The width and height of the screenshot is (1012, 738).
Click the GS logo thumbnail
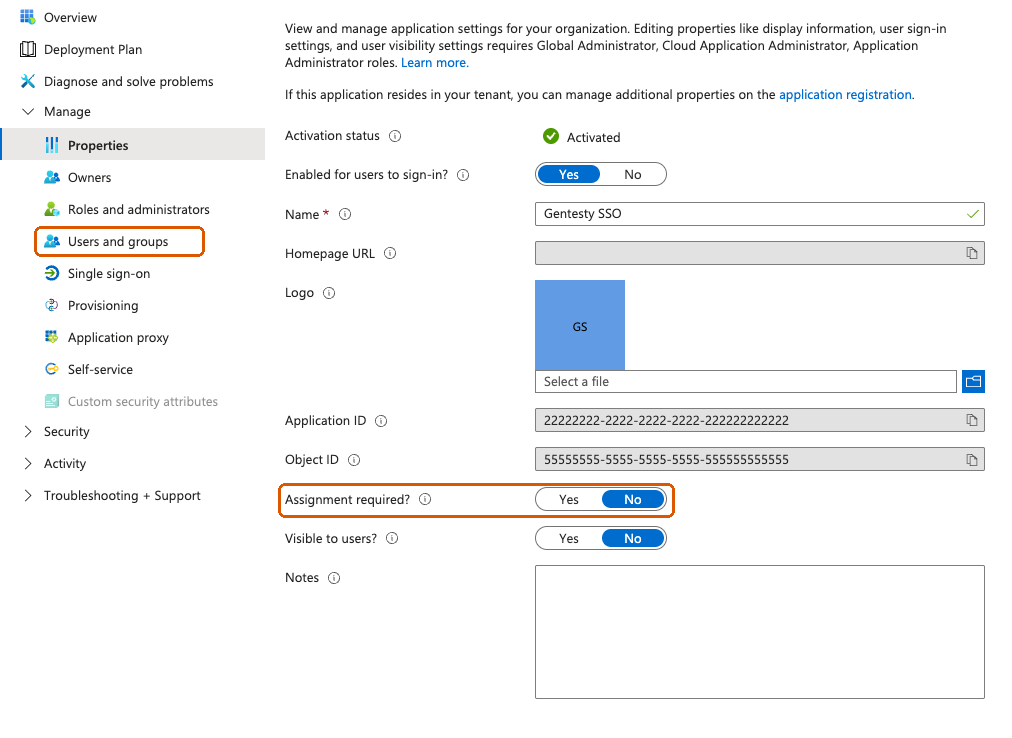pyautogui.click(x=580, y=325)
